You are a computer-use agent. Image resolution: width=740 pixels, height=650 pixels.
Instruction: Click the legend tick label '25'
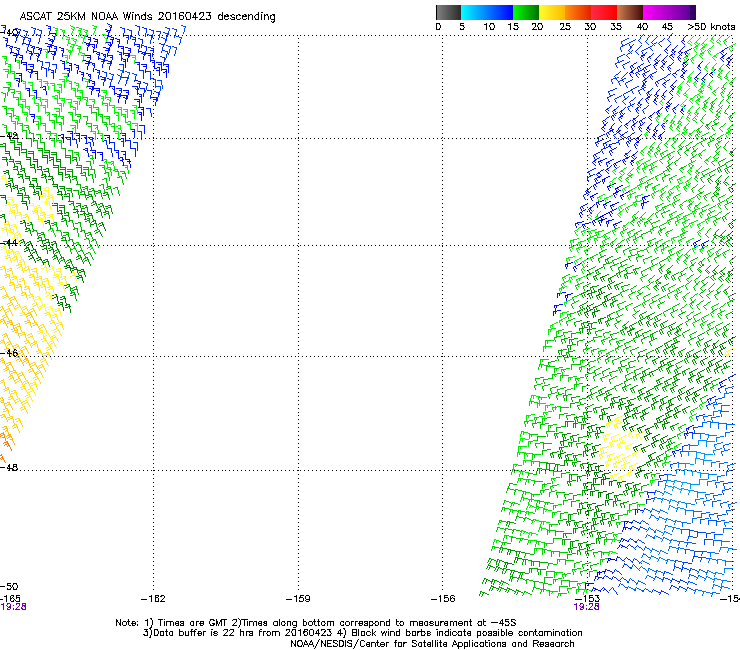pos(565,27)
